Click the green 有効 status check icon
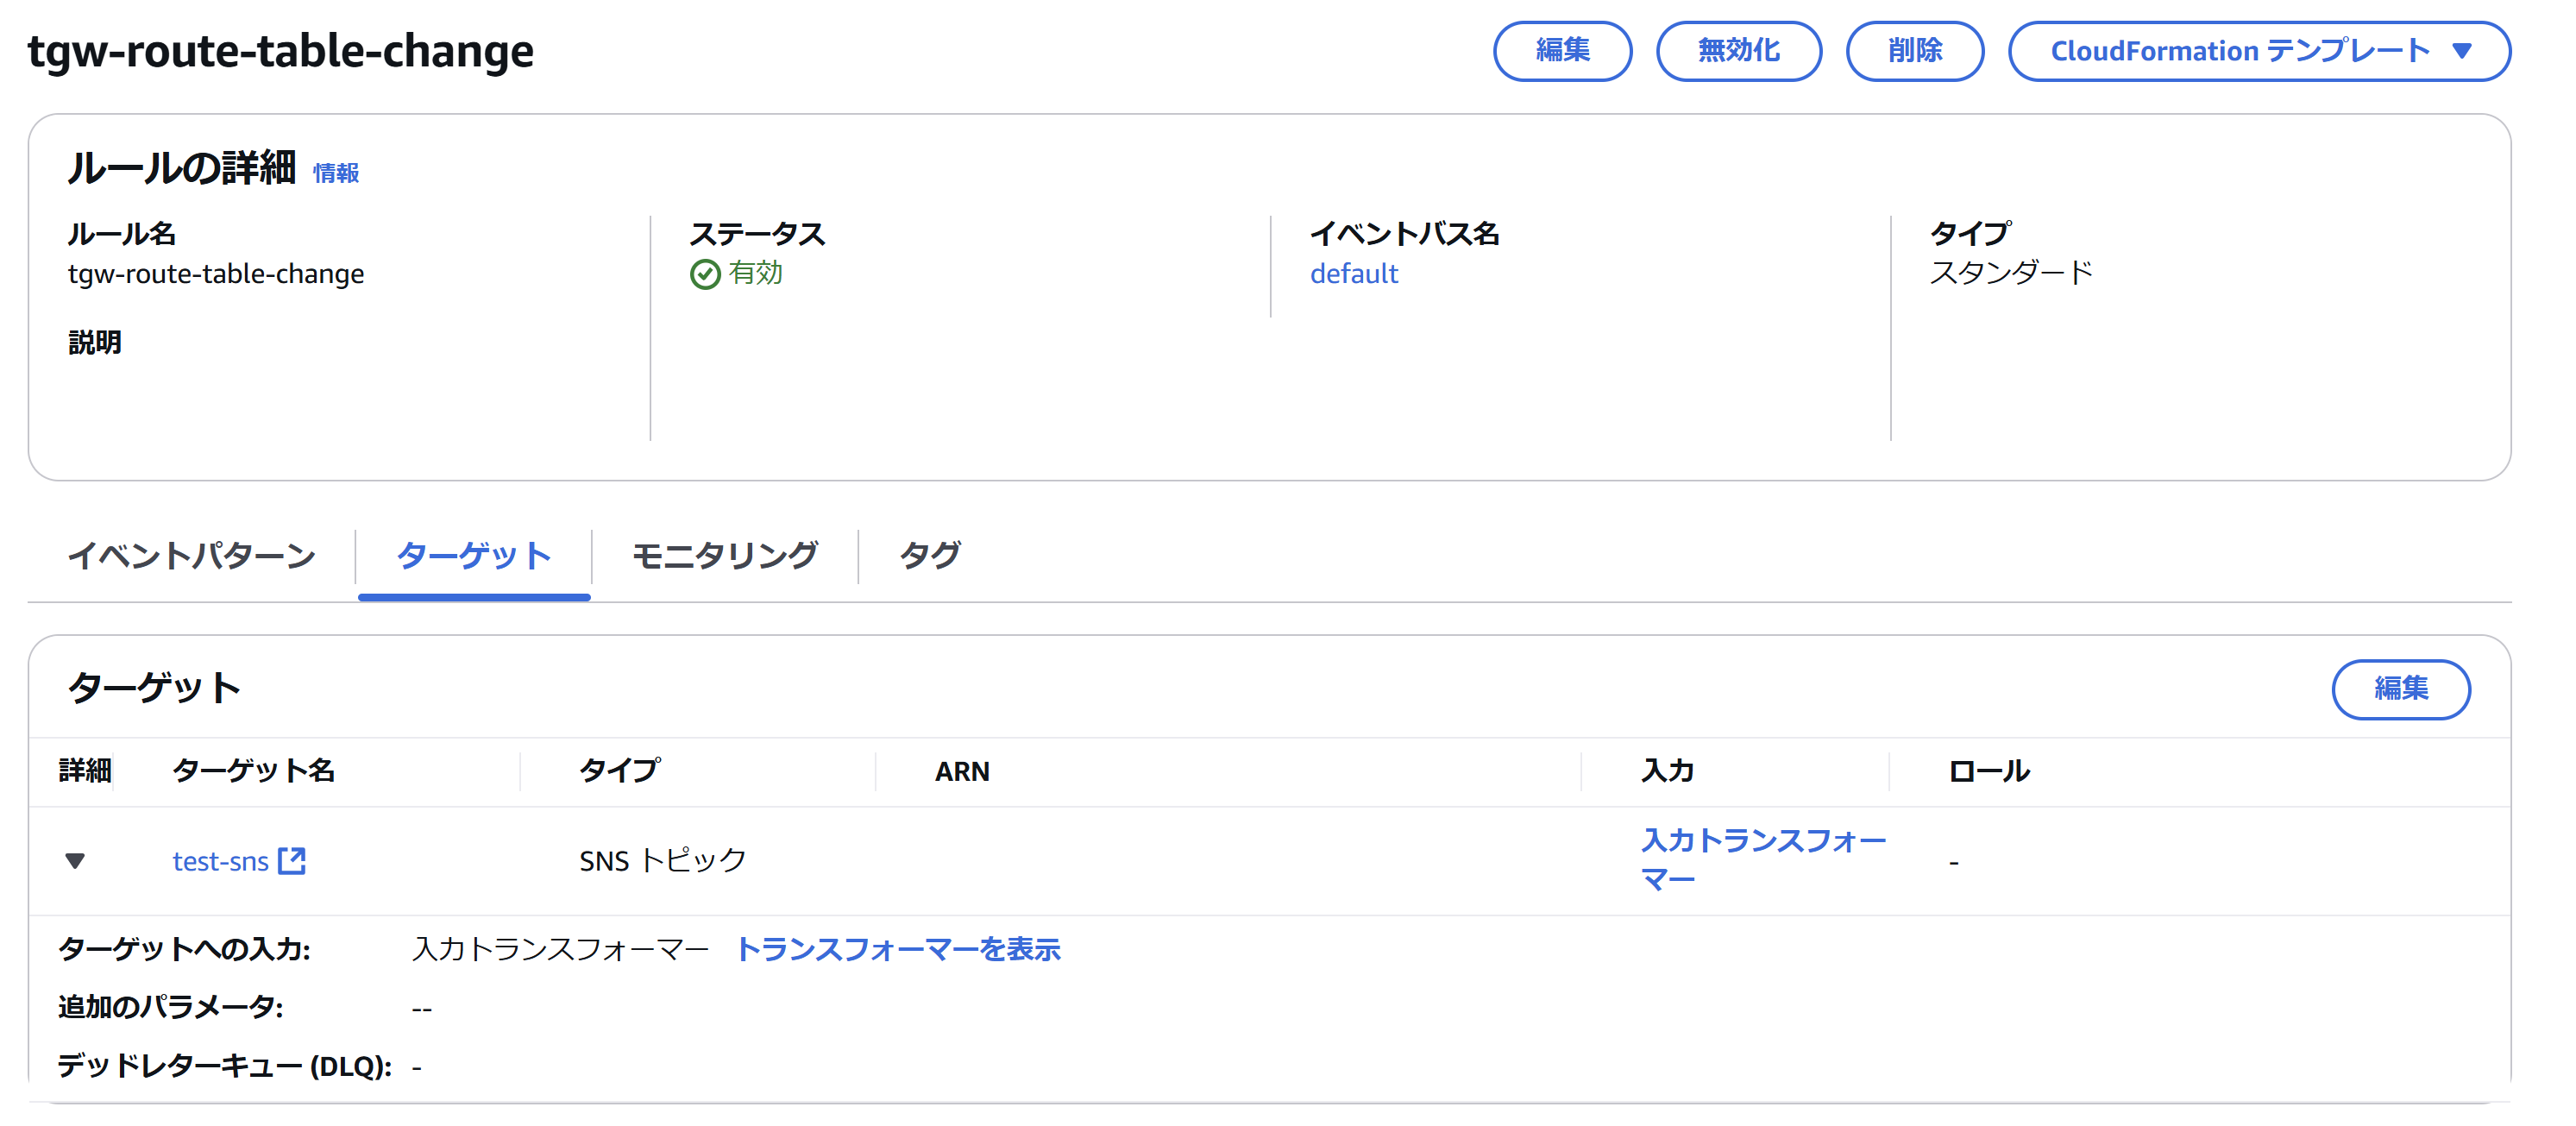The width and height of the screenshot is (2576, 1126). 705,274
